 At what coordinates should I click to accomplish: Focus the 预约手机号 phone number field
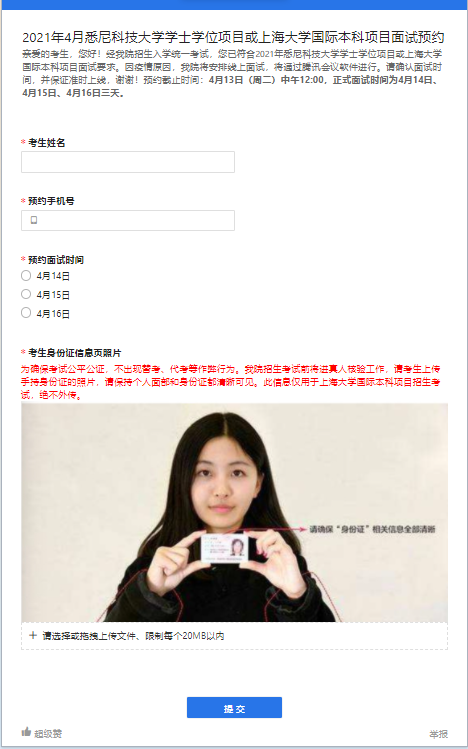click(x=128, y=220)
